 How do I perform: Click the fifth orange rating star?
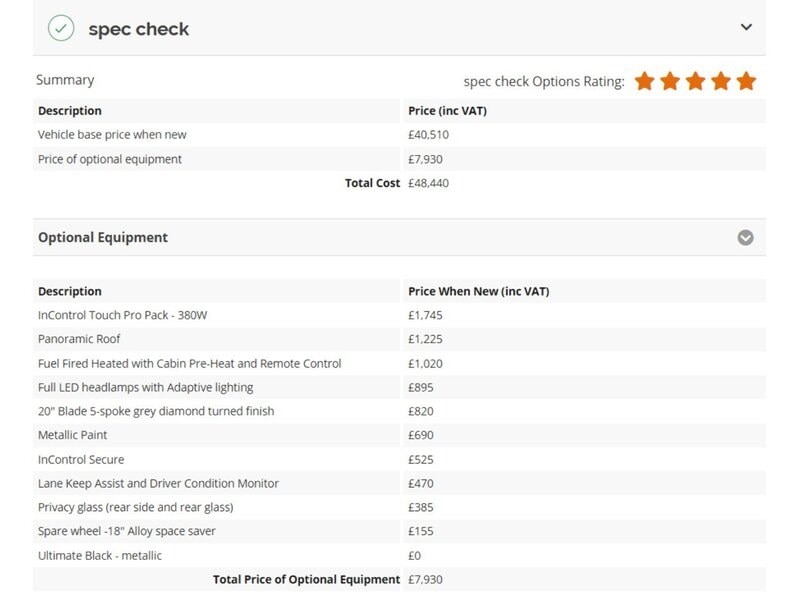coord(746,81)
